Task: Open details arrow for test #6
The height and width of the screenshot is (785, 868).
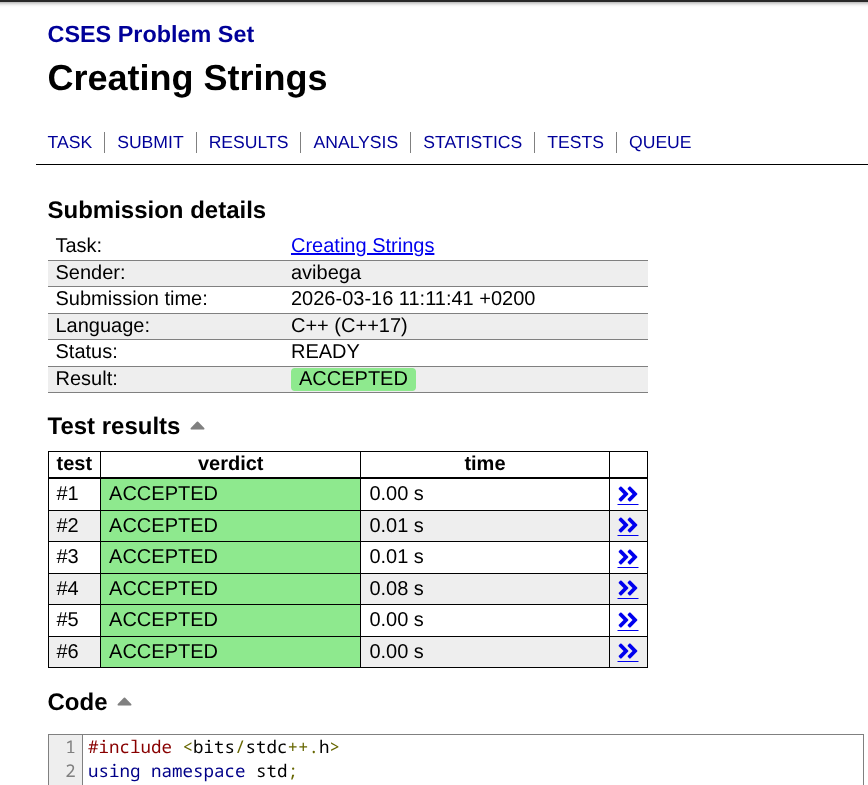Action: pyautogui.click(x=628, y=652)
